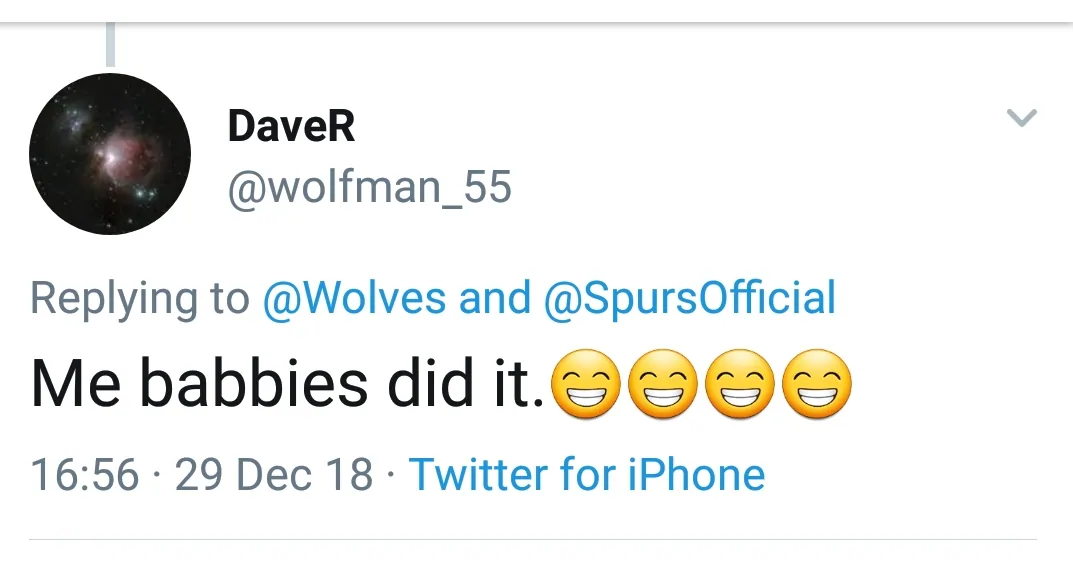Click the thread connector line above avatar

(110, 44)
